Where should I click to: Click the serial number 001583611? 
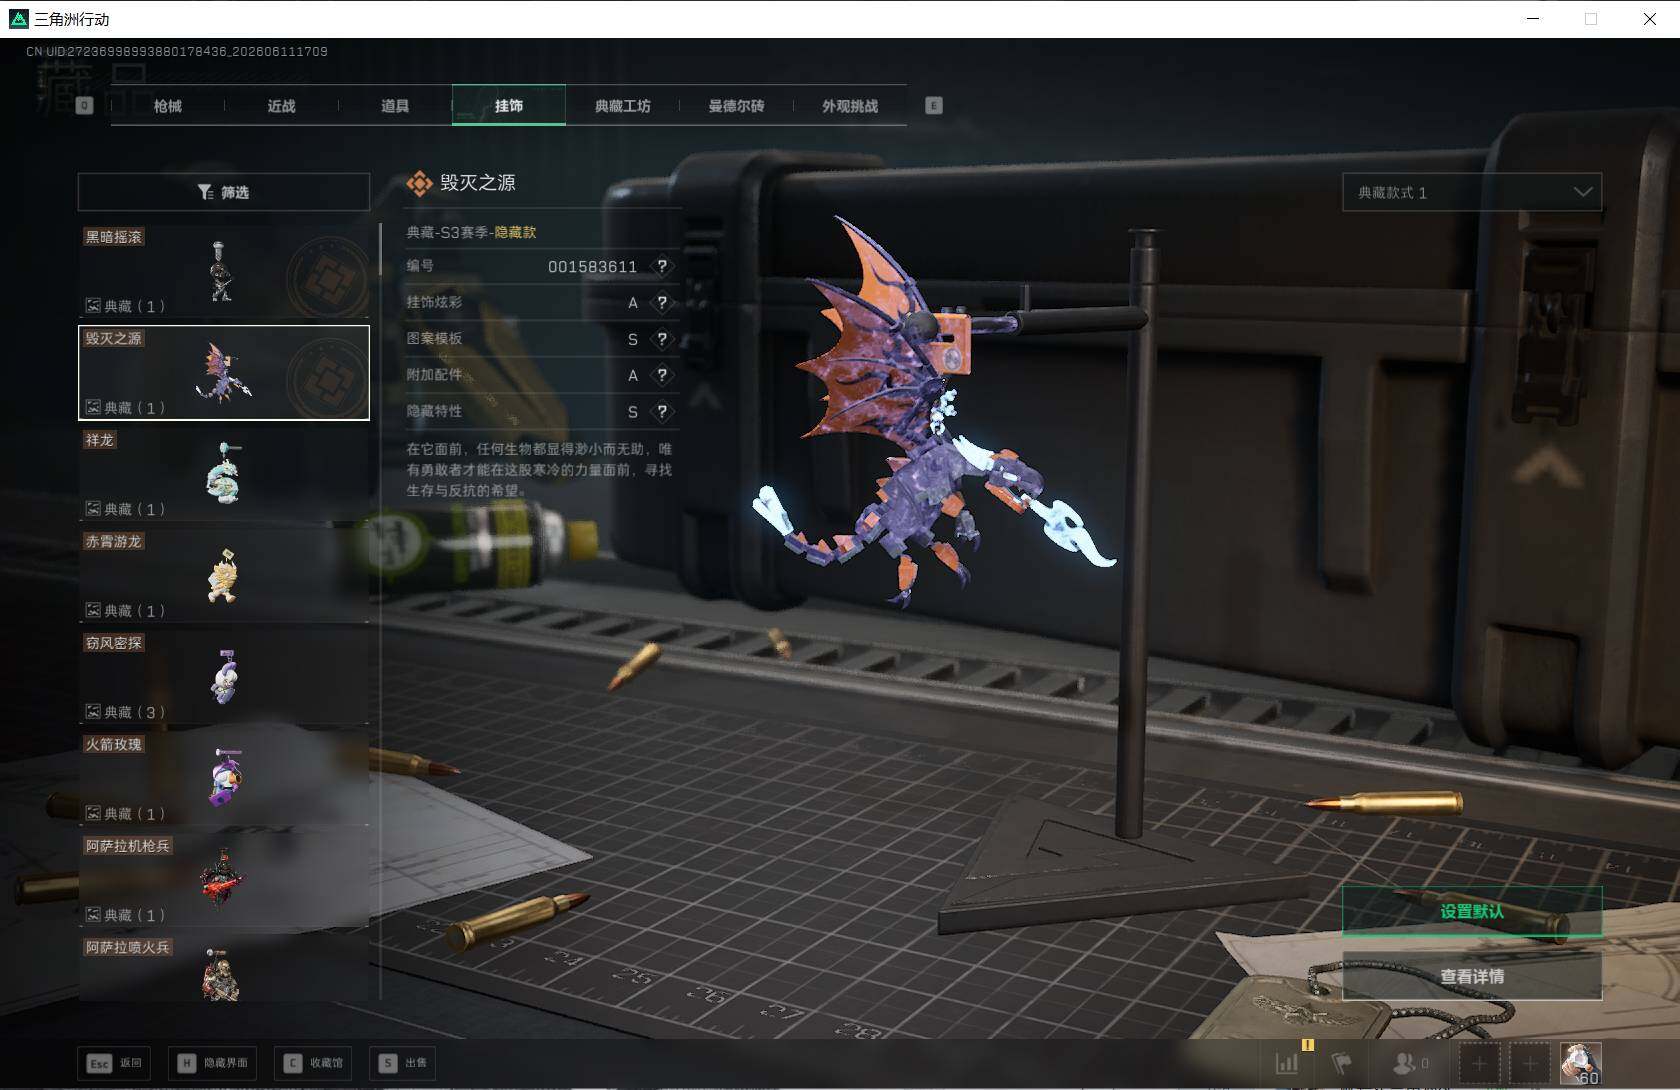pos(592,267)
